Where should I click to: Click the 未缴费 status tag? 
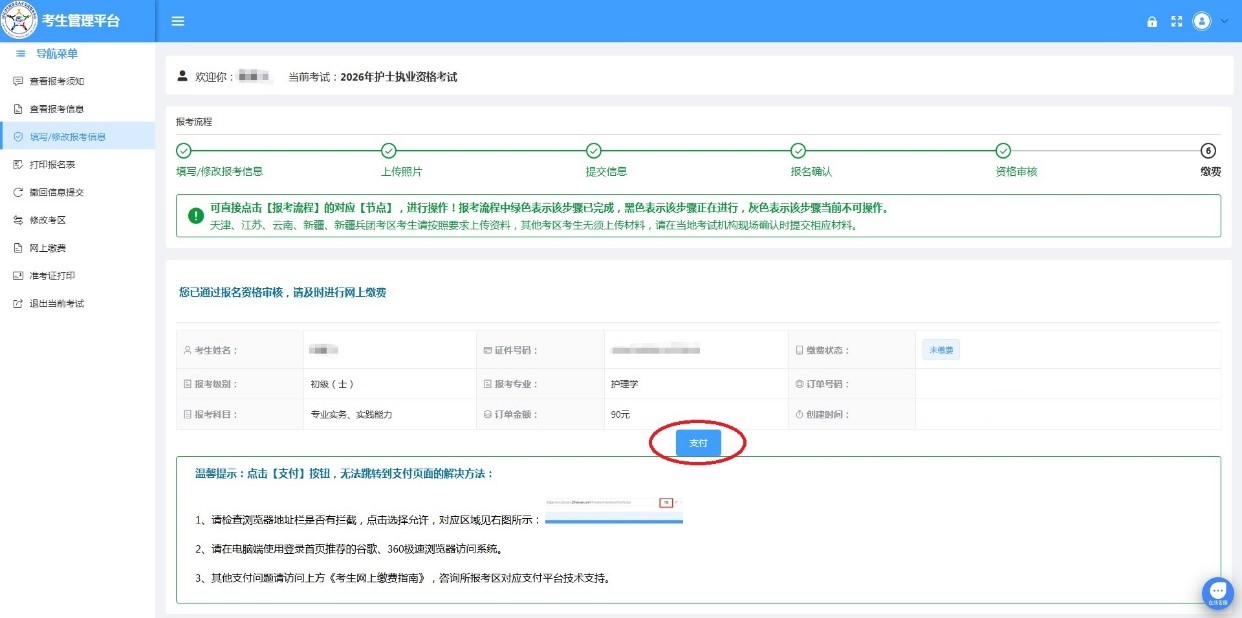tap(941, 350)
